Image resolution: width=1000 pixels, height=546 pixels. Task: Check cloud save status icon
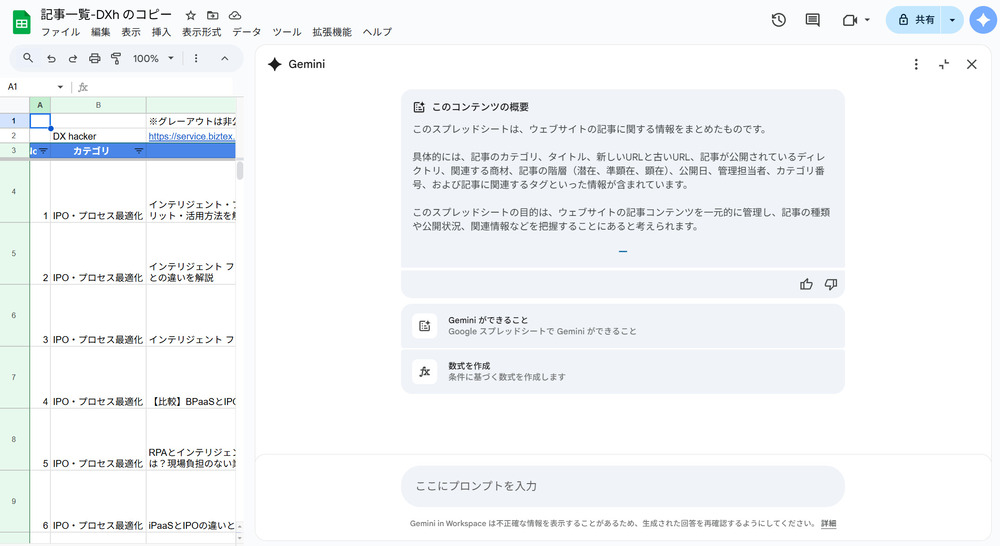tap(235, 15)
